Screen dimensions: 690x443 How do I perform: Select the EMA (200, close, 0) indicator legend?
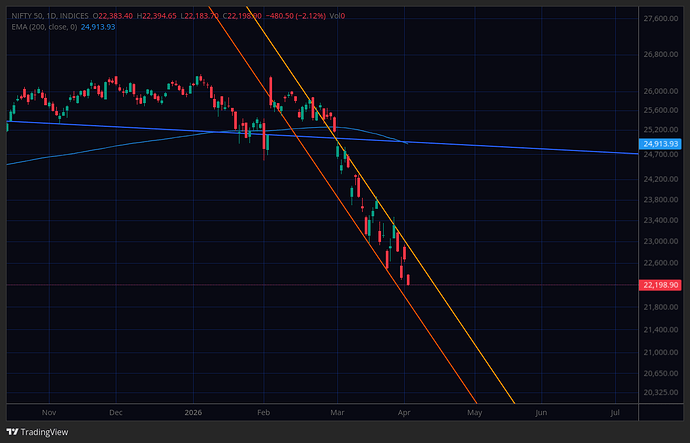tap(44, 27)
